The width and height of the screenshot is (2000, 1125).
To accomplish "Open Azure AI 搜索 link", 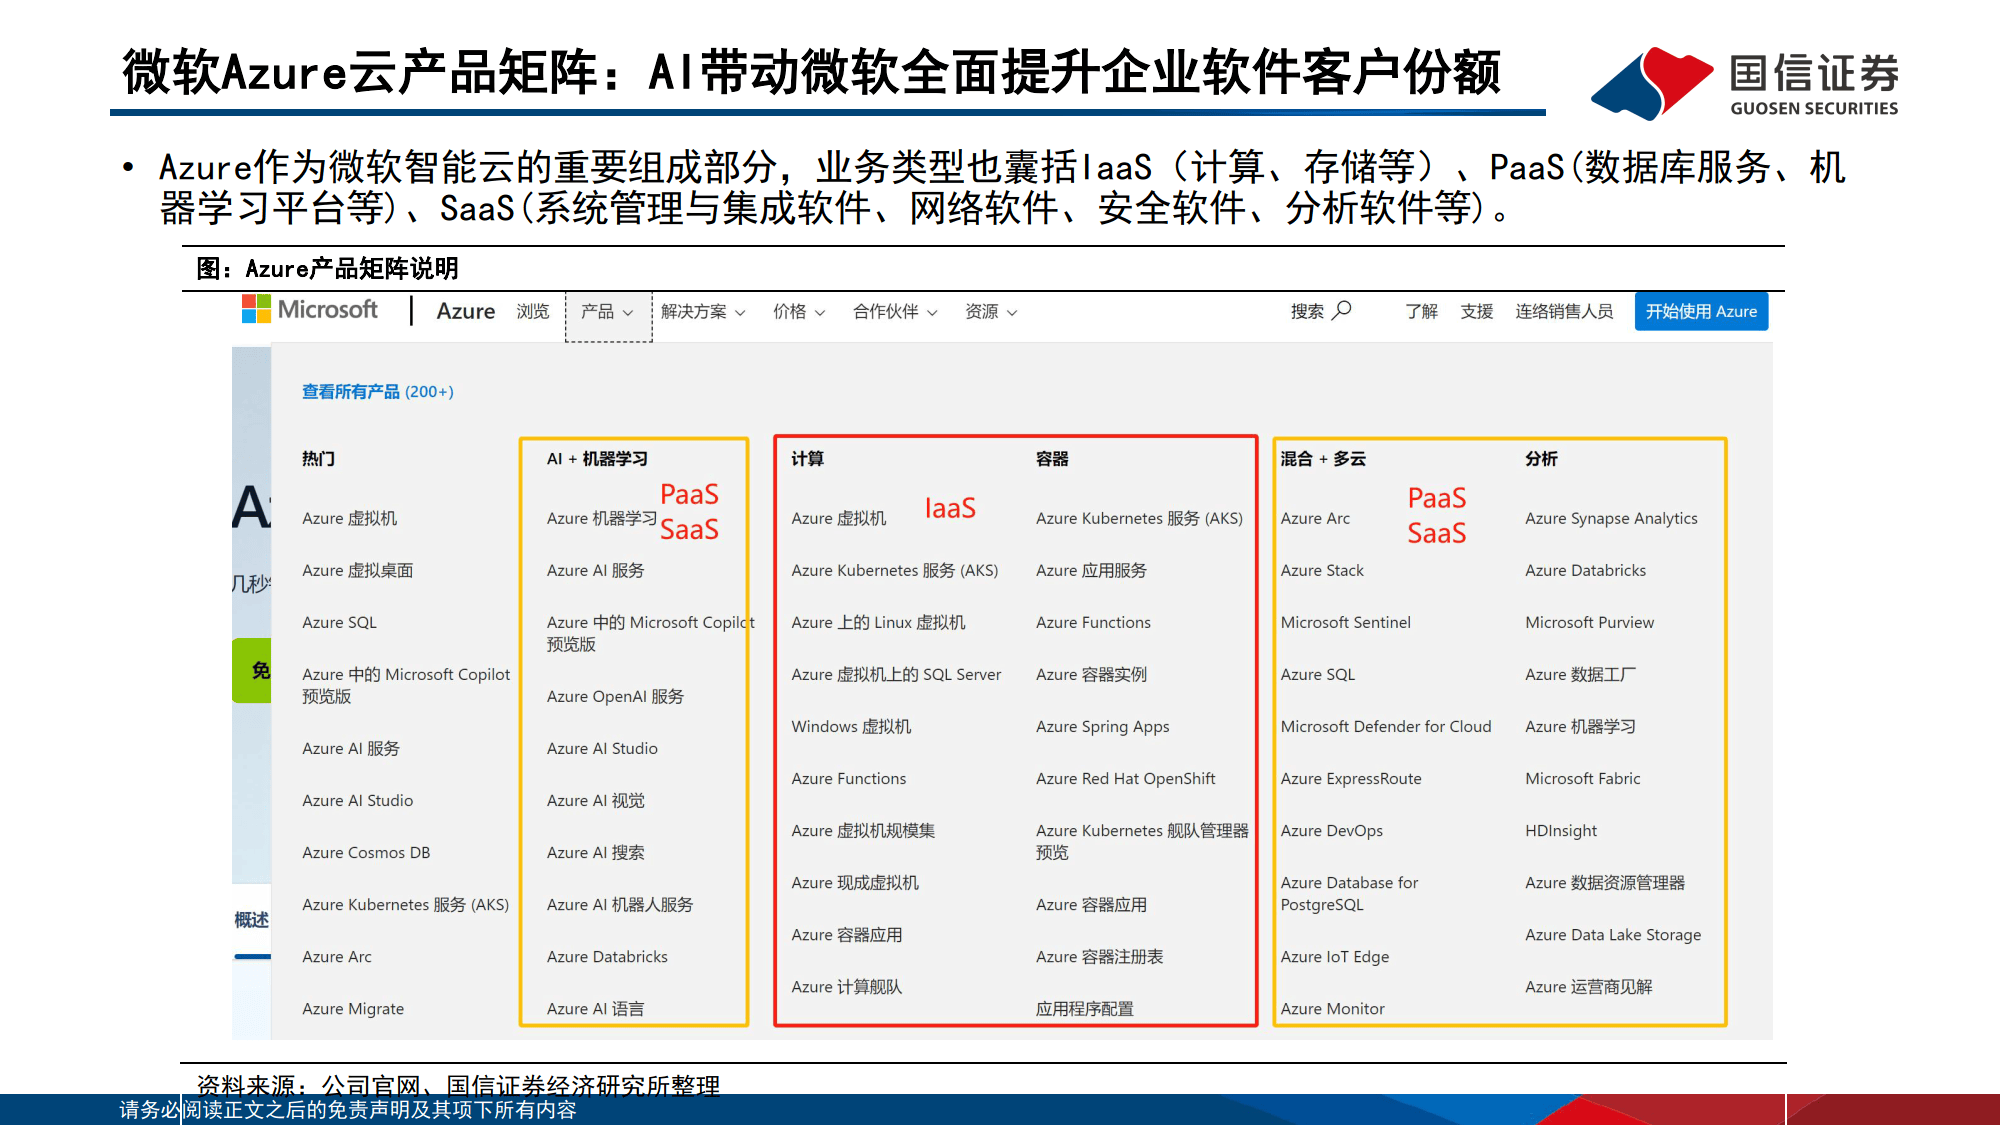I will tap(596, 852).
